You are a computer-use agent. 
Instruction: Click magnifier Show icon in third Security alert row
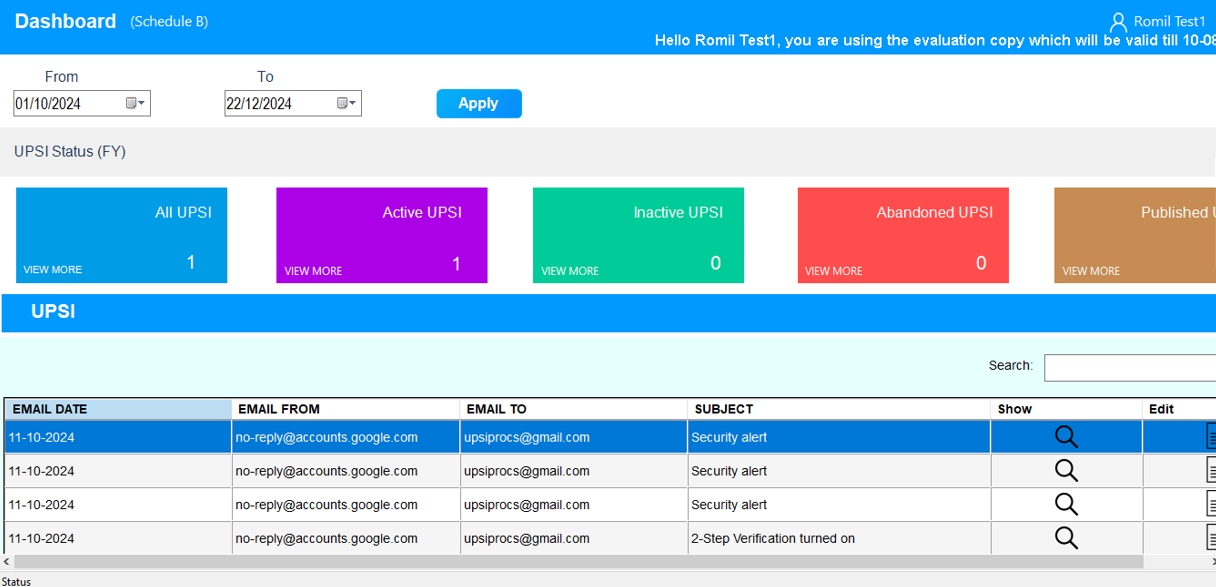click(1066, 504)
